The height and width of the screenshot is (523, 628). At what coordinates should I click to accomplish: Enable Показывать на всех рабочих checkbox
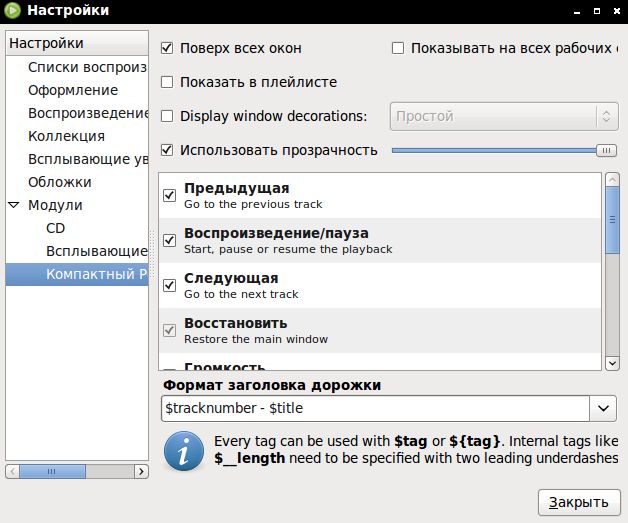[x=397, y=48]
